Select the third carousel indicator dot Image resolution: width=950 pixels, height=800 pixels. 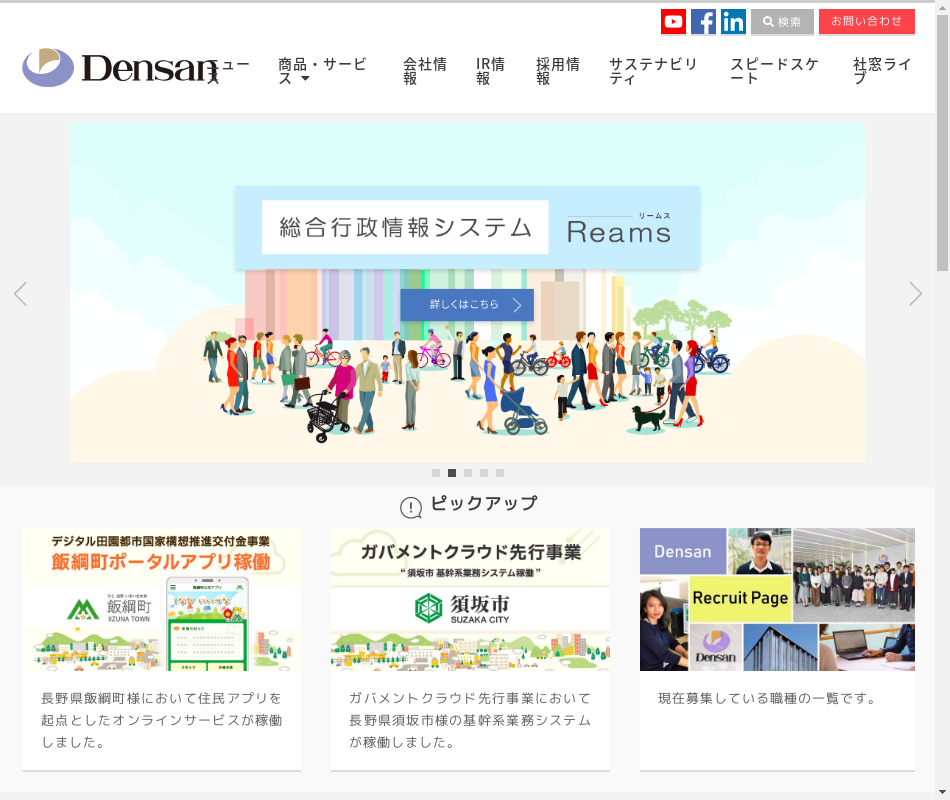(x=468, y=473)
